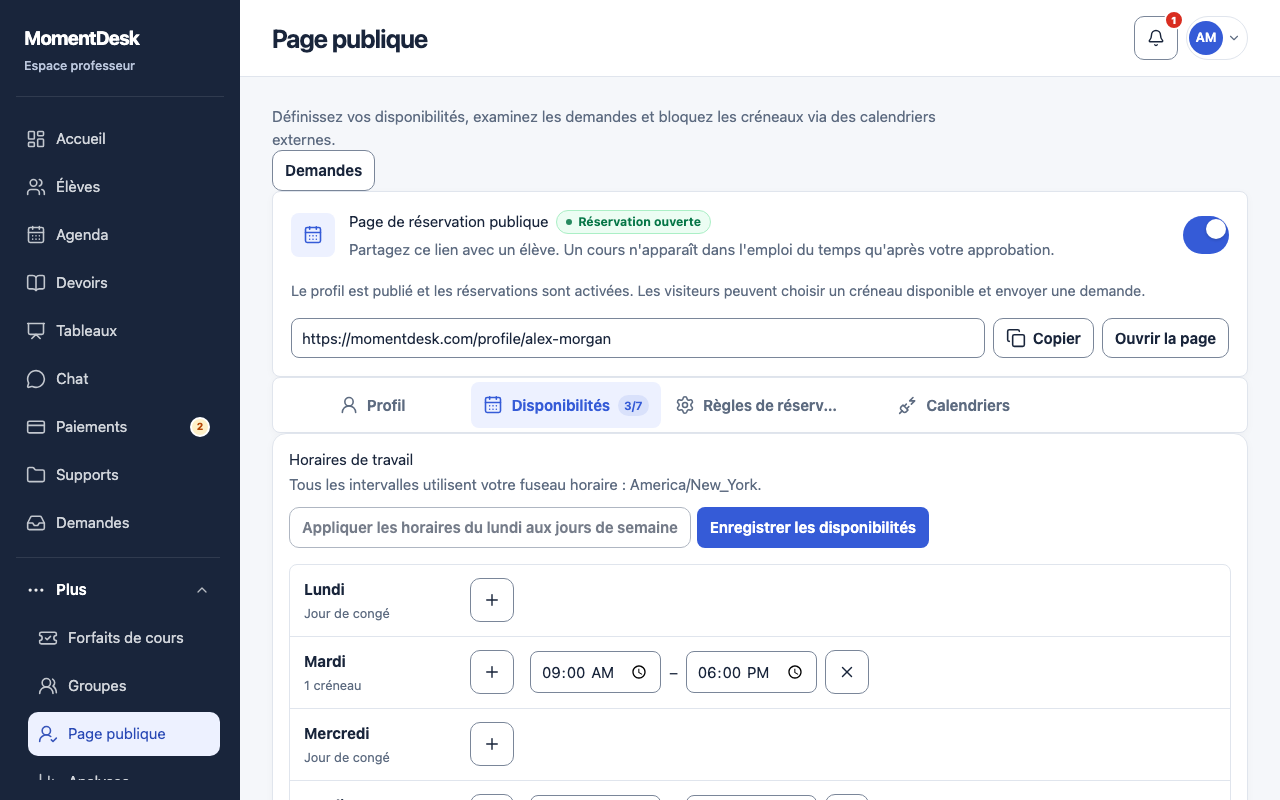Click the Demandes inbox icon in sidebar
Image resolution: width=1280 pixels, height=800 pixels.
pyautogui.click(x=36, y=523)
